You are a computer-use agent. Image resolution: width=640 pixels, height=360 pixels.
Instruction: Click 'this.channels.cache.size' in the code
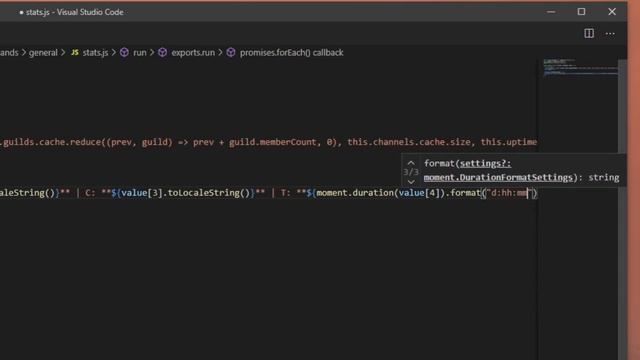click(409, 142)
